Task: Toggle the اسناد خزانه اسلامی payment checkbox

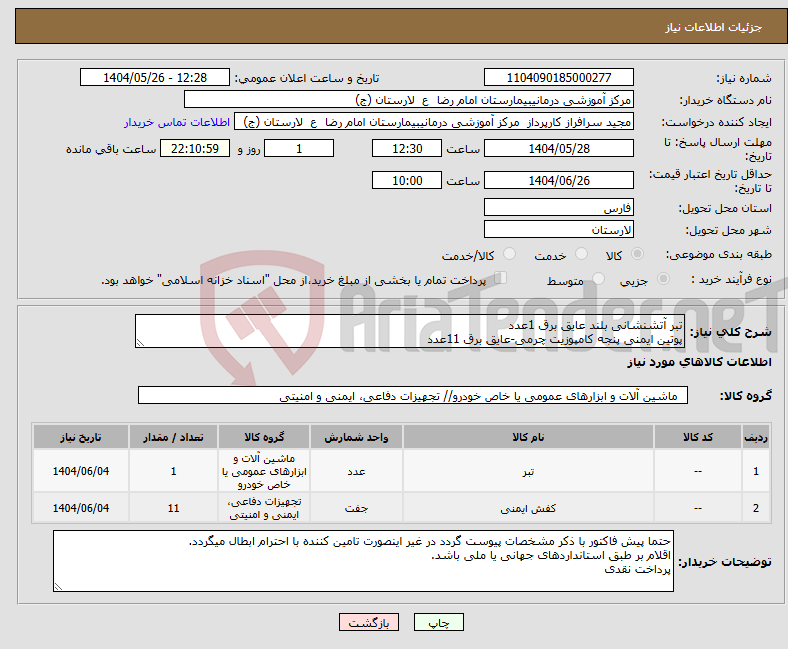Action: tap(501, 278)
